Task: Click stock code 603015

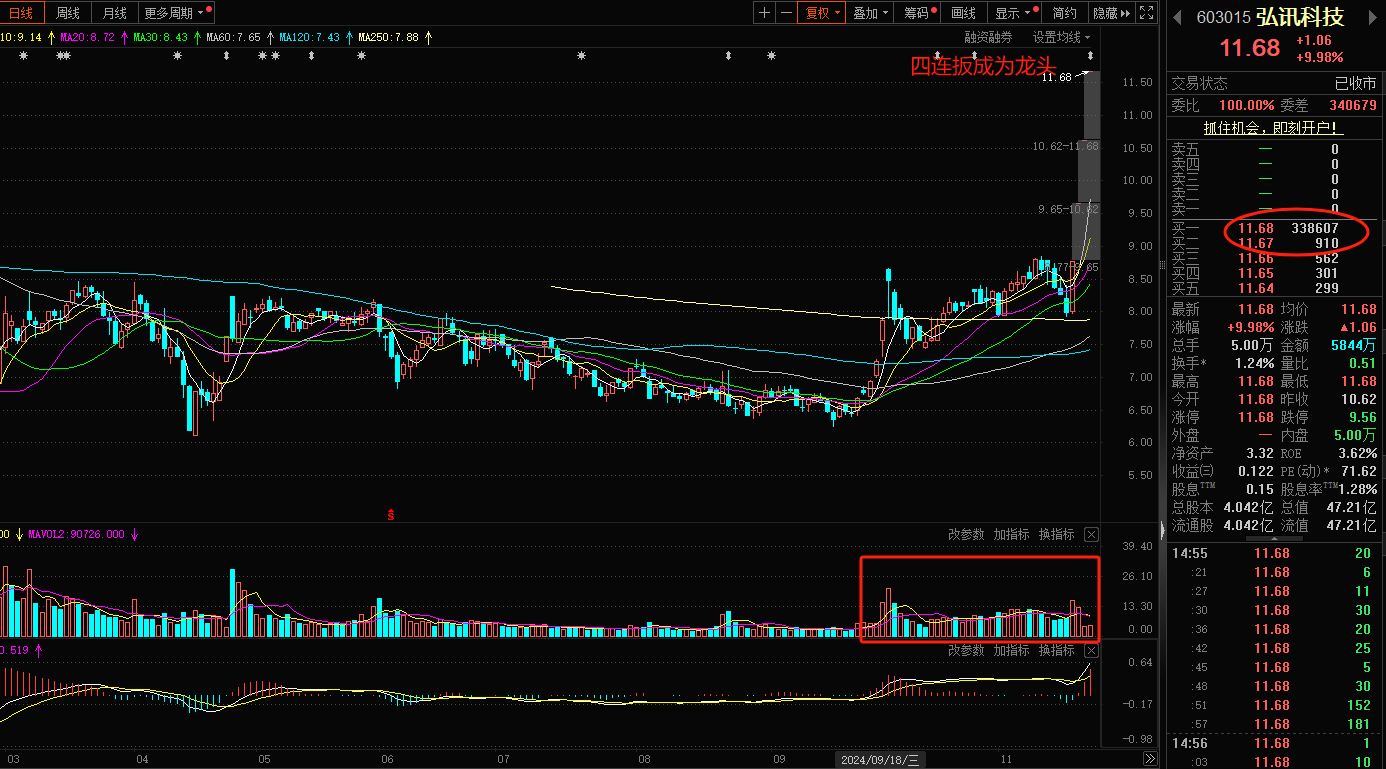Action: pyautogui.click(x=1223, y=18)
